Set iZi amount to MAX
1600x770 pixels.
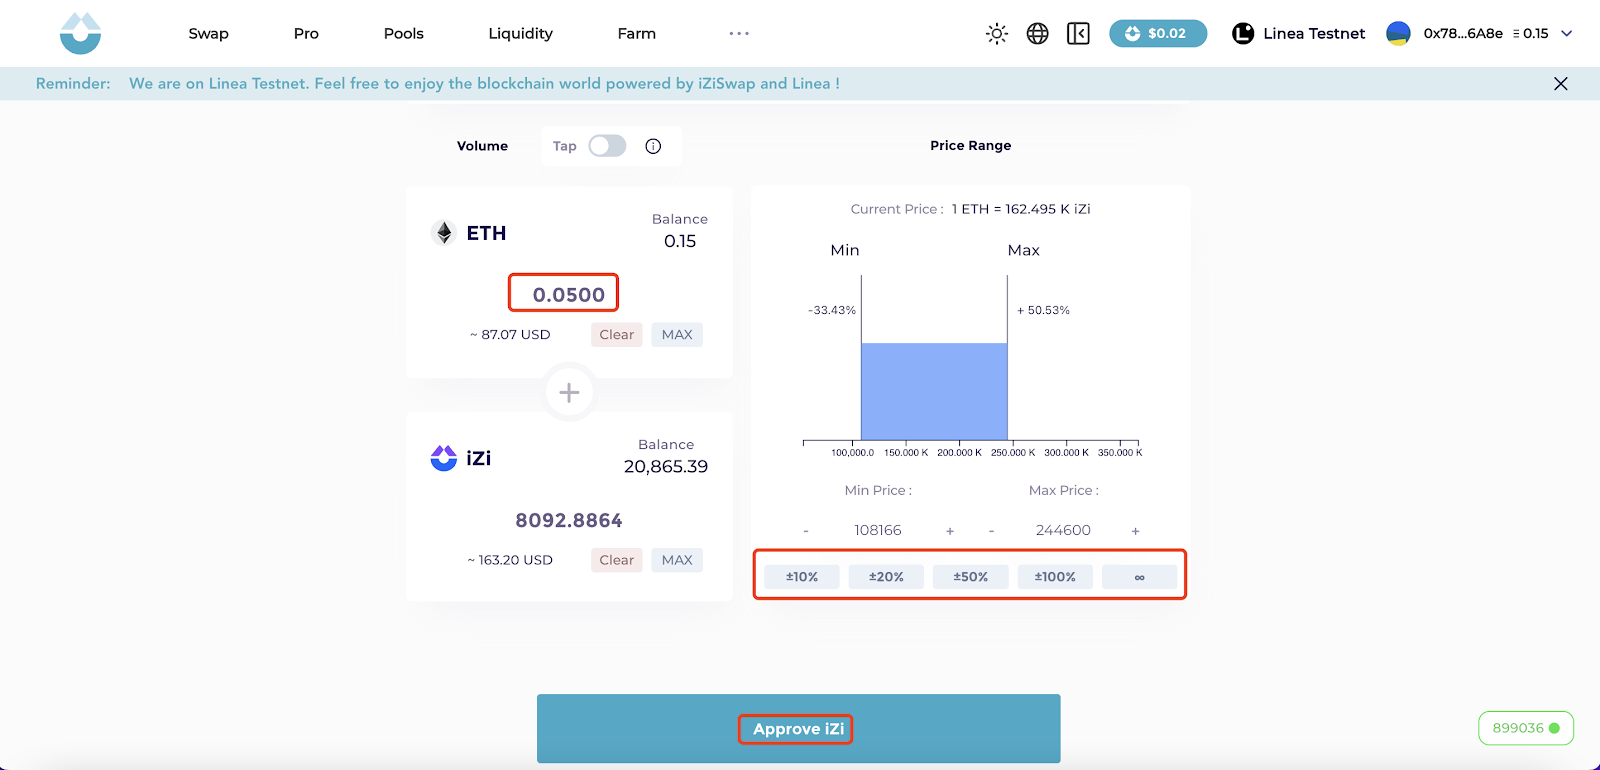(677, 560)
